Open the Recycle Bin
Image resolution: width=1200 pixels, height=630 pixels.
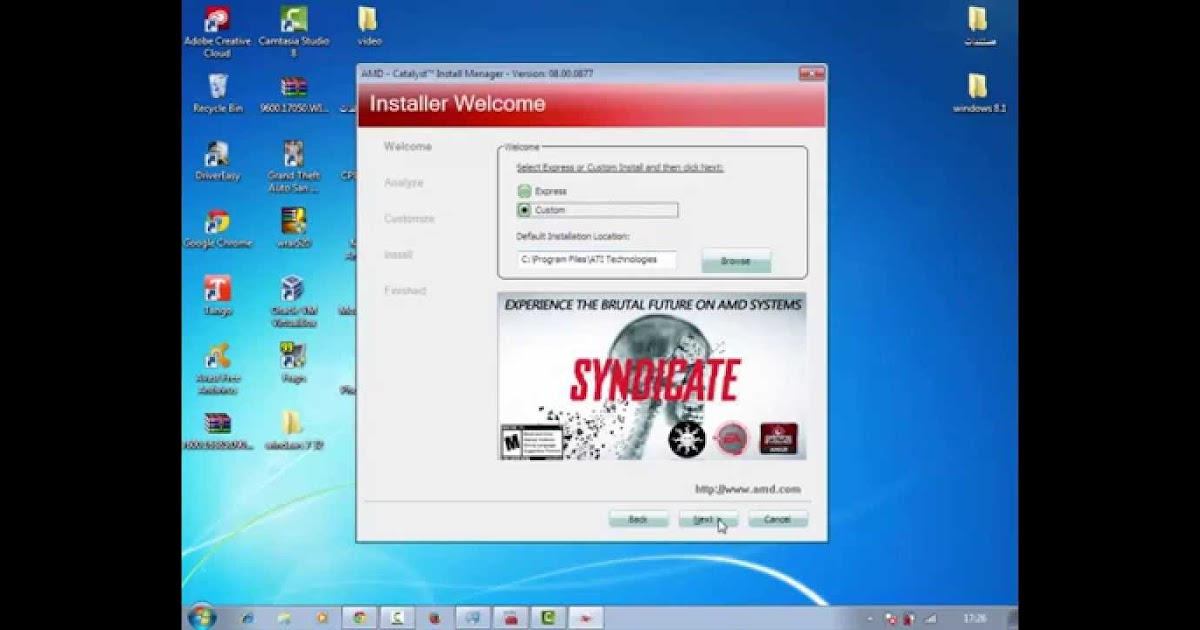point(217,93)
